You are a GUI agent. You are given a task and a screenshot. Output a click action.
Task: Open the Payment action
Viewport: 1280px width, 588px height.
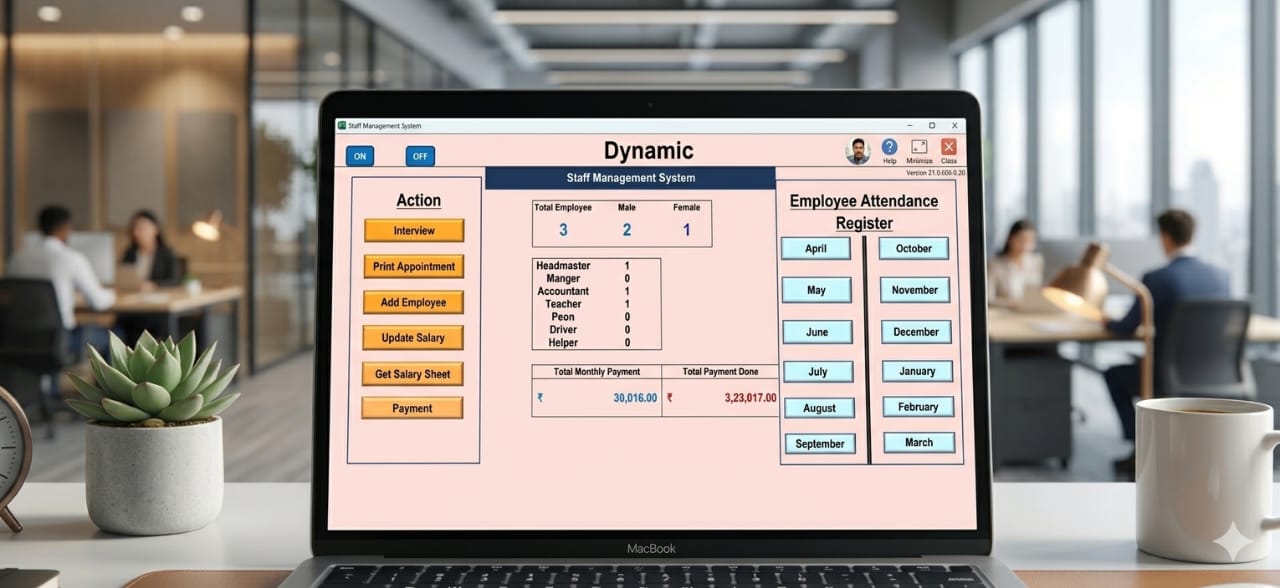click(412, 408)
